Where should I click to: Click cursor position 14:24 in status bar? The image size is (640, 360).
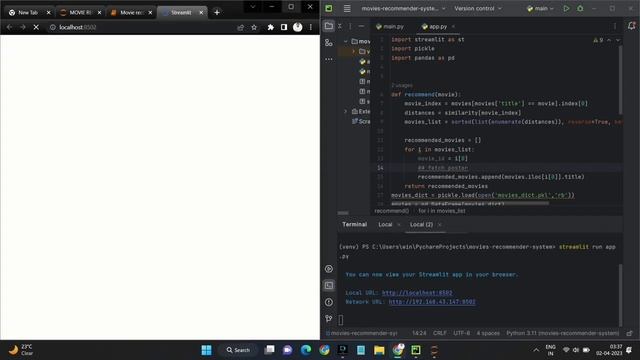419,333
